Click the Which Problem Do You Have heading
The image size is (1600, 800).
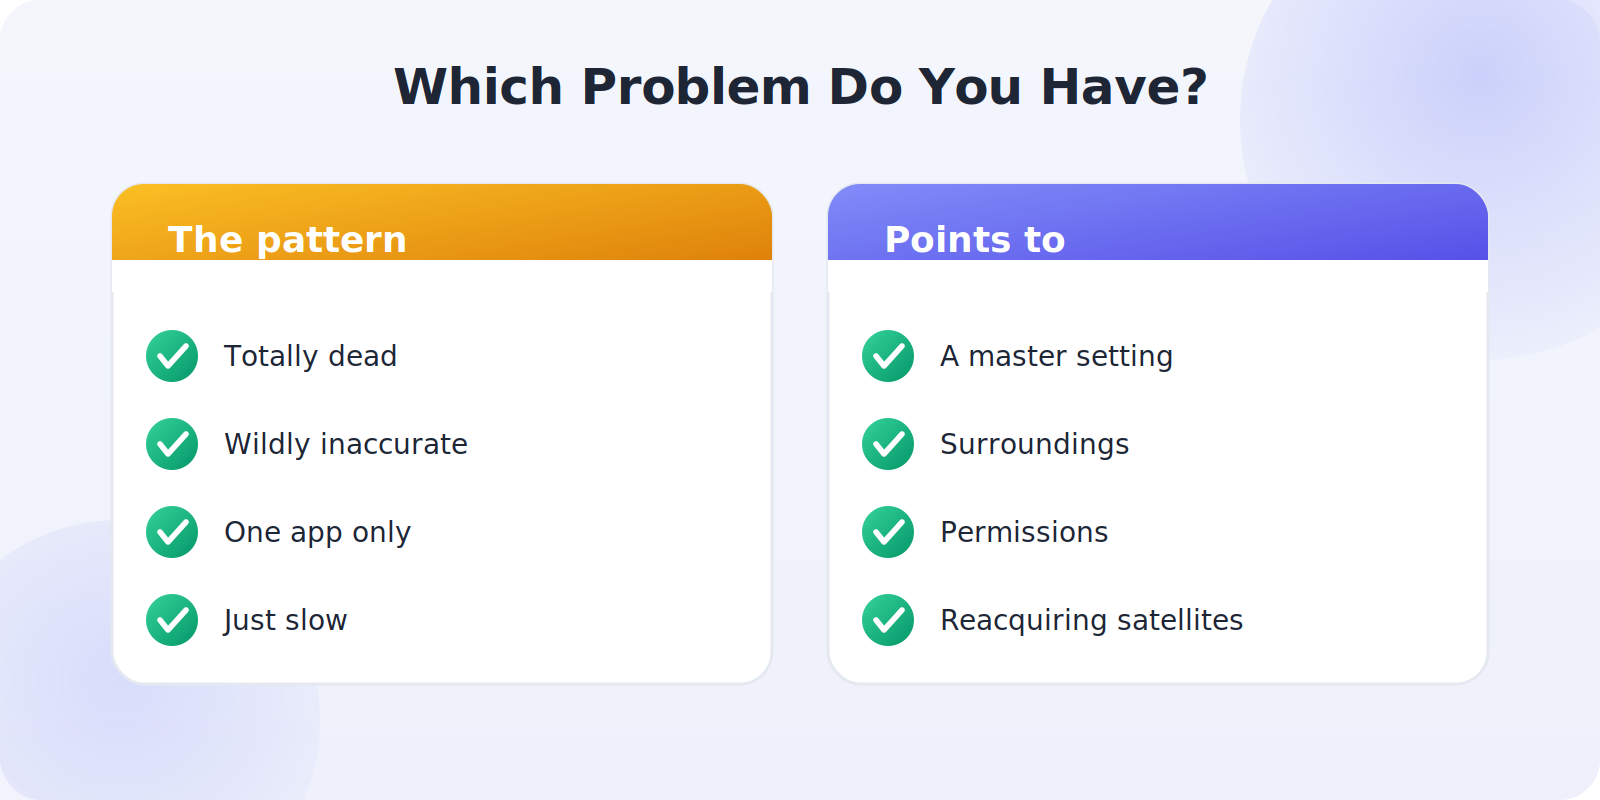801,86
